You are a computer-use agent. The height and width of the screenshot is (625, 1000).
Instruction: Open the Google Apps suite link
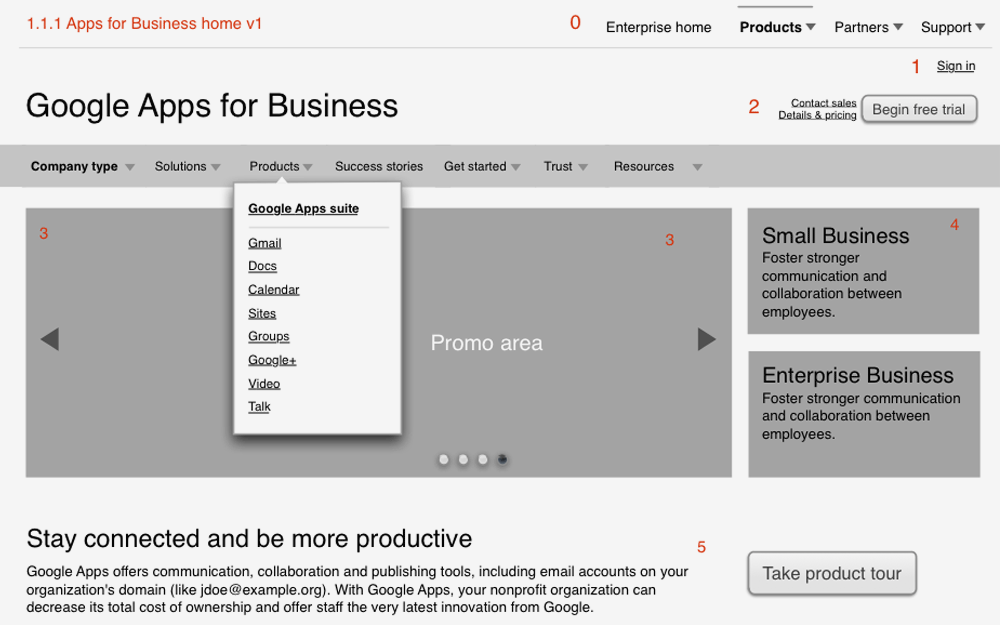coord(303,208)
